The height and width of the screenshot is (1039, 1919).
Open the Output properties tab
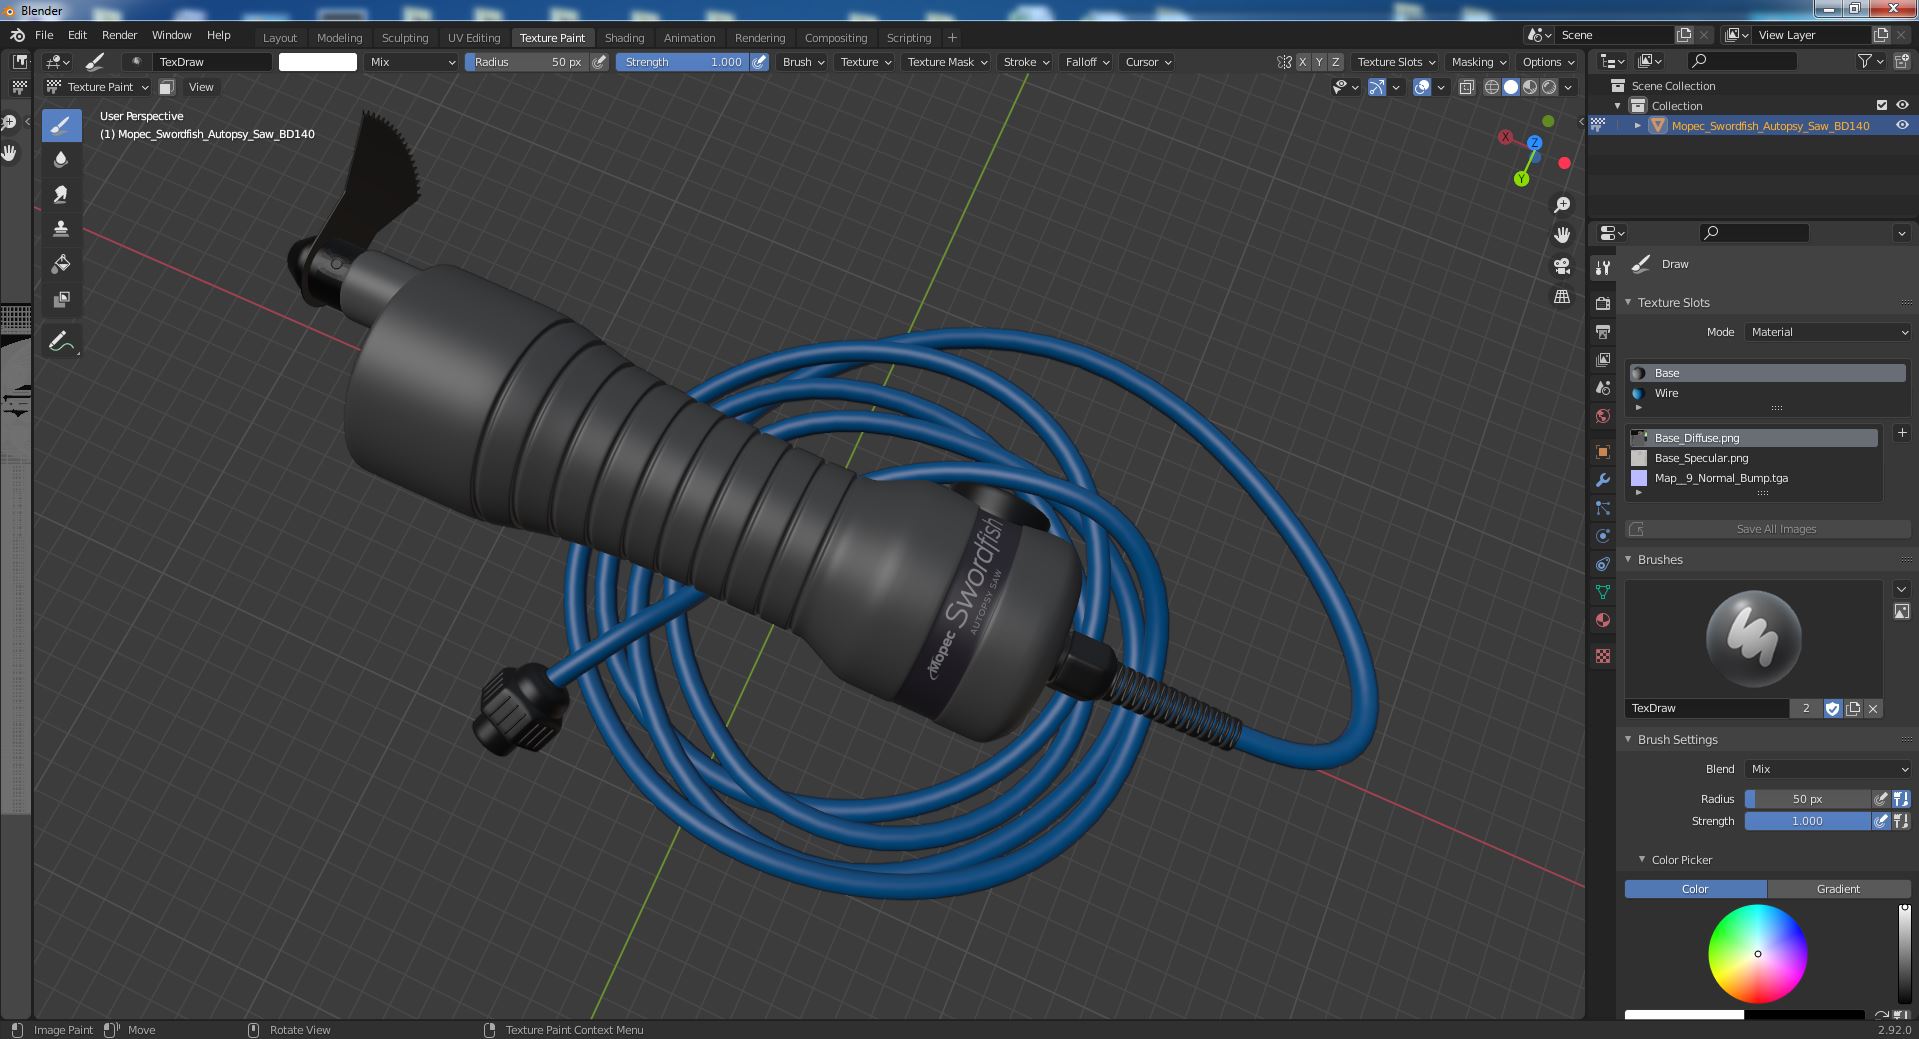click(1603, 331)
